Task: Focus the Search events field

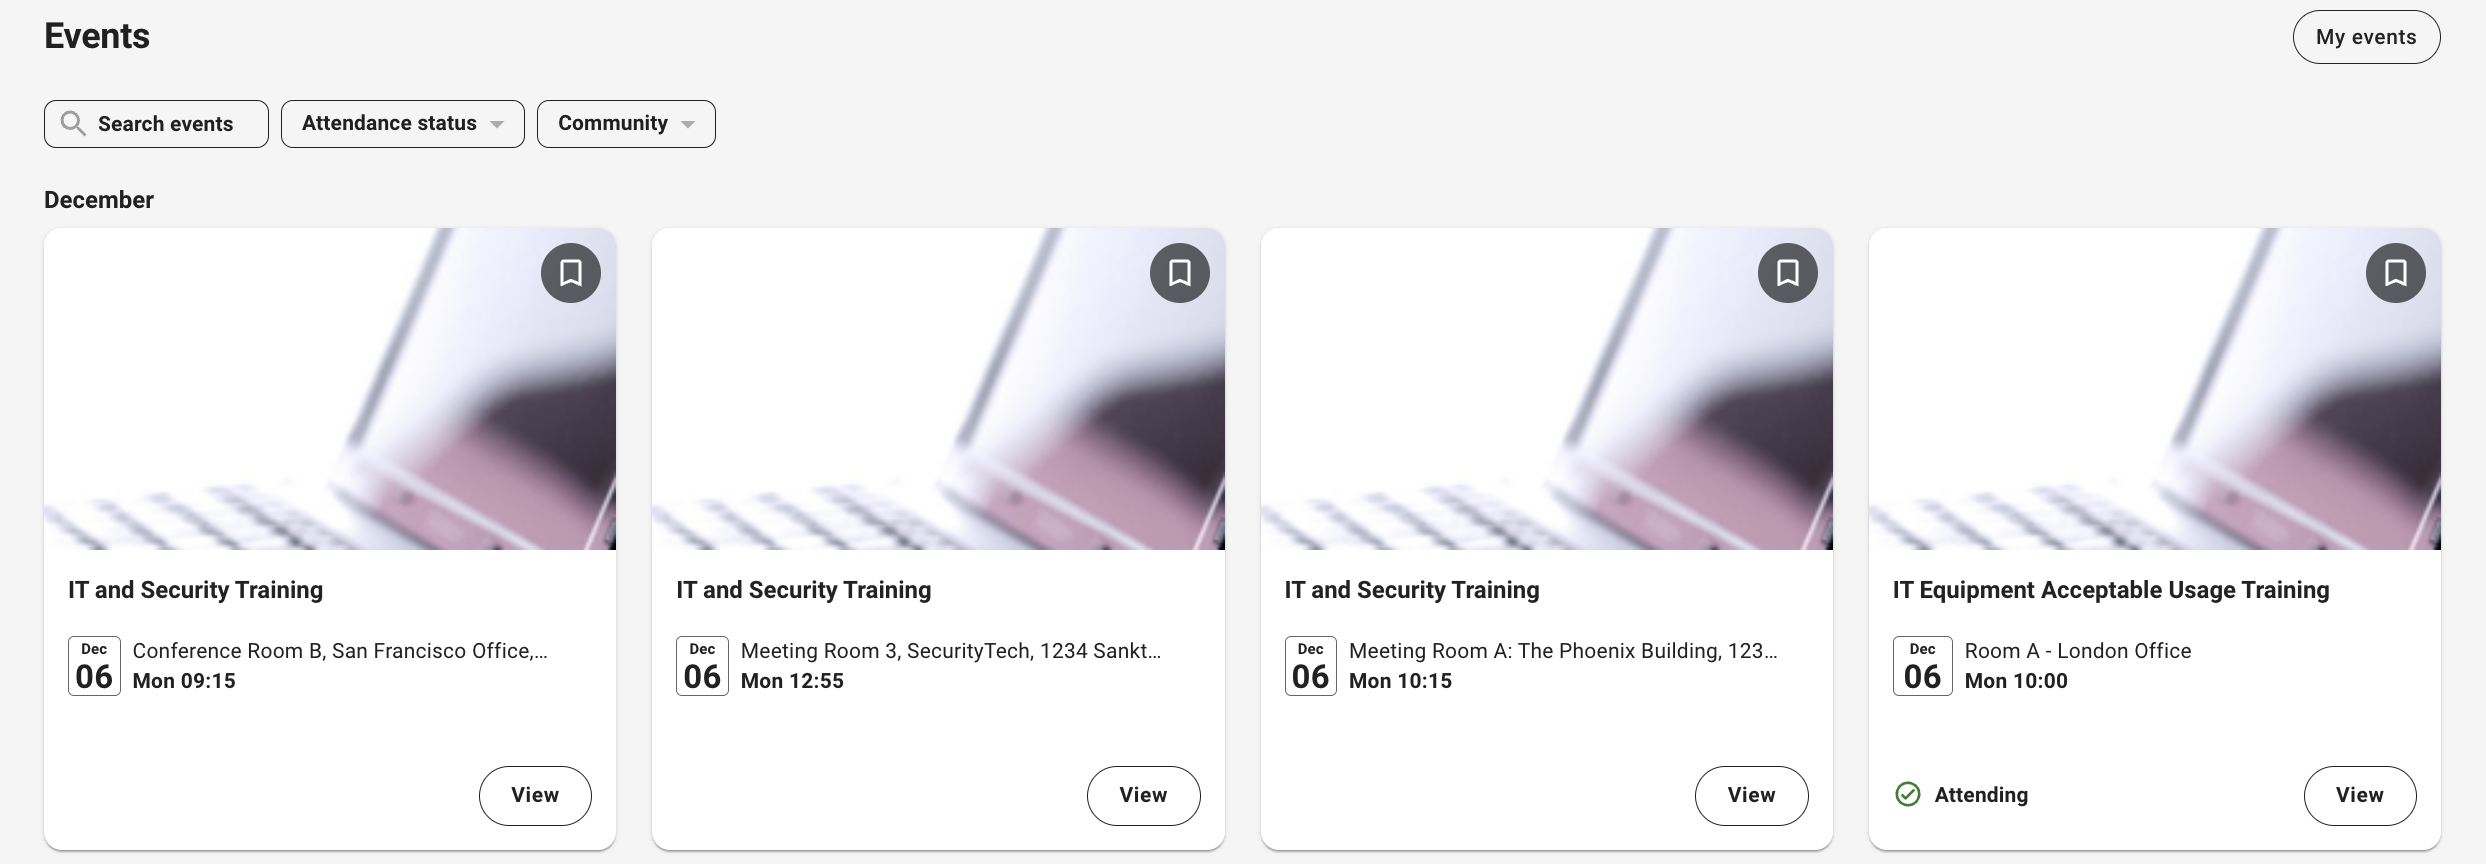Action: click(166, 124)
